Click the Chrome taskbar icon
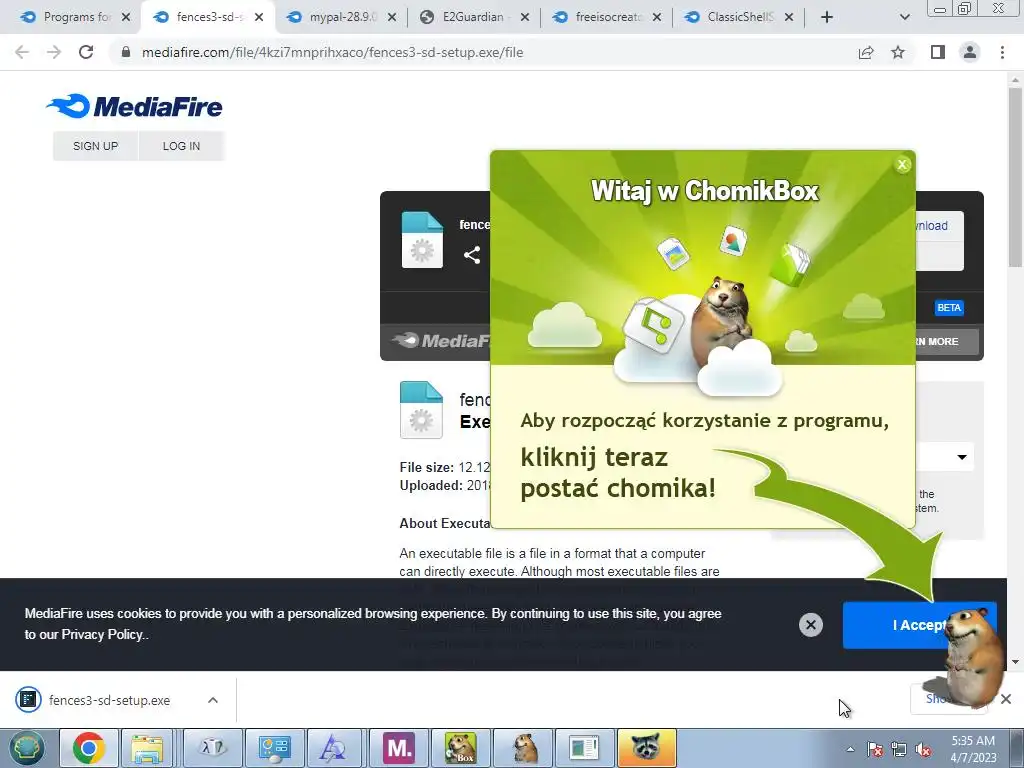This screenshot has width=1024, height=768. (x=88, y=748)
